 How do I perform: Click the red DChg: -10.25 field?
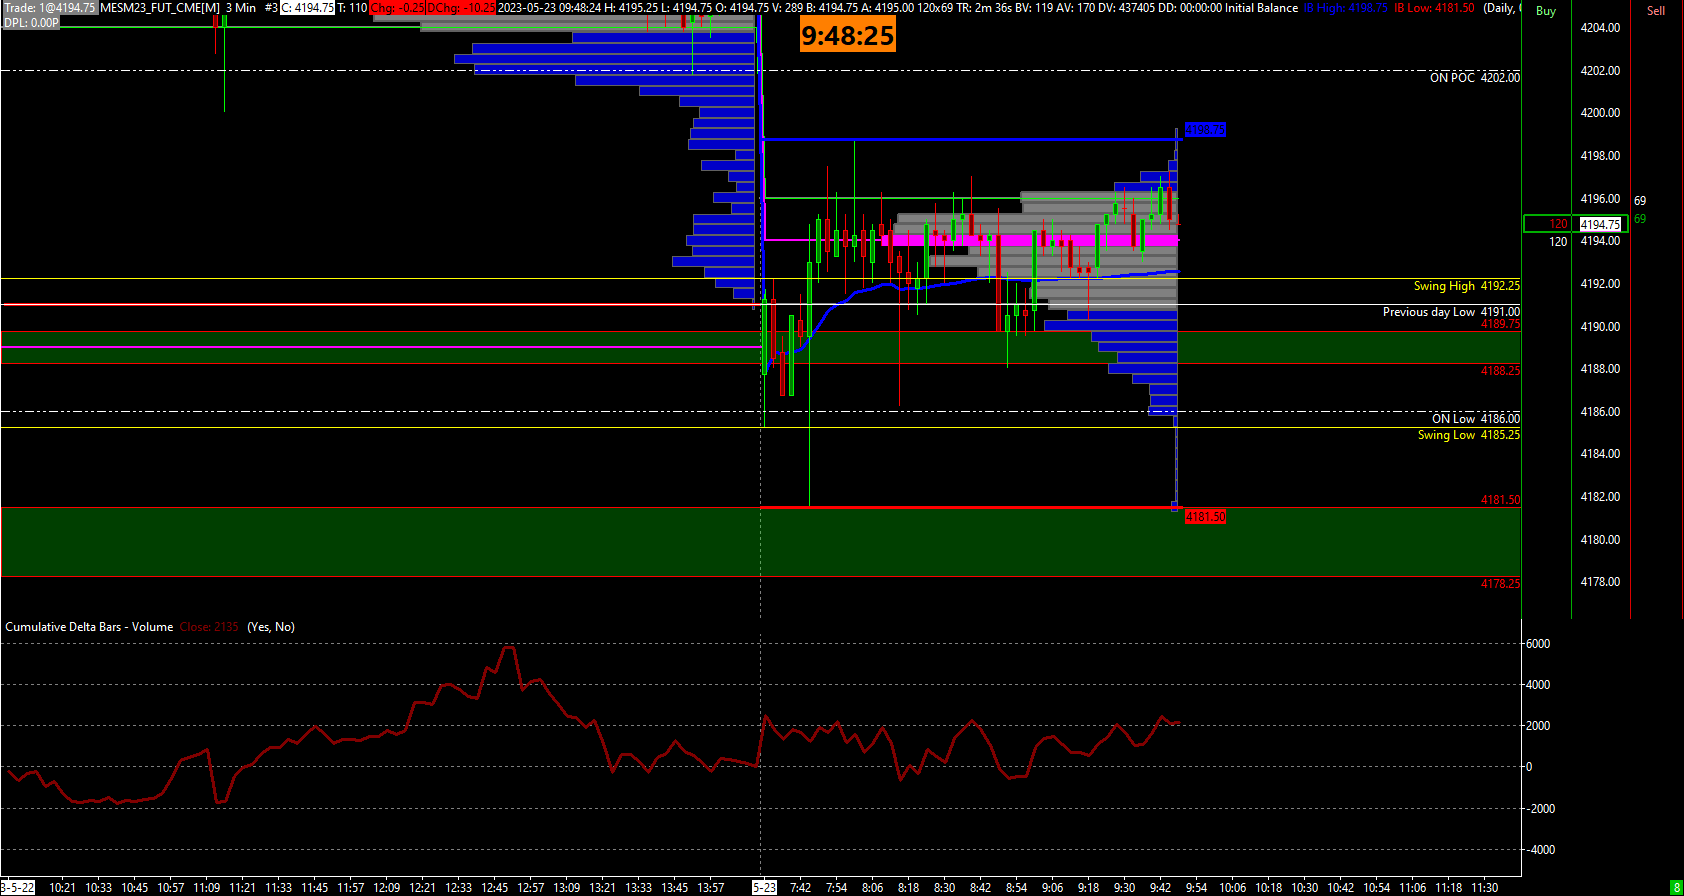pos(461,8)
